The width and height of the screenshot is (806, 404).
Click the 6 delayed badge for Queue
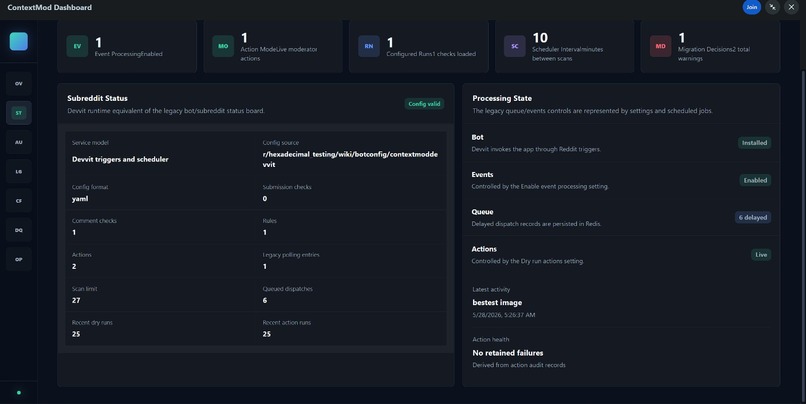pyautogui.click(x=753, y=217)
